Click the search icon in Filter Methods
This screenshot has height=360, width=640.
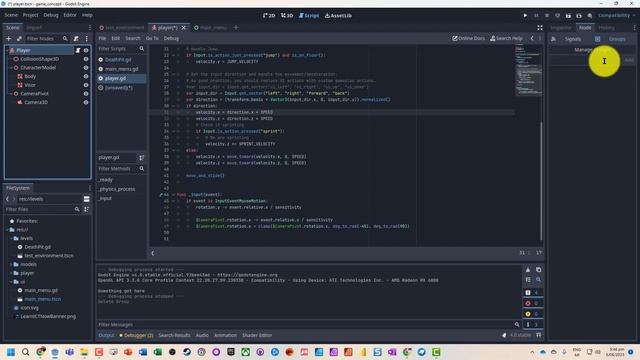point(142,169)
